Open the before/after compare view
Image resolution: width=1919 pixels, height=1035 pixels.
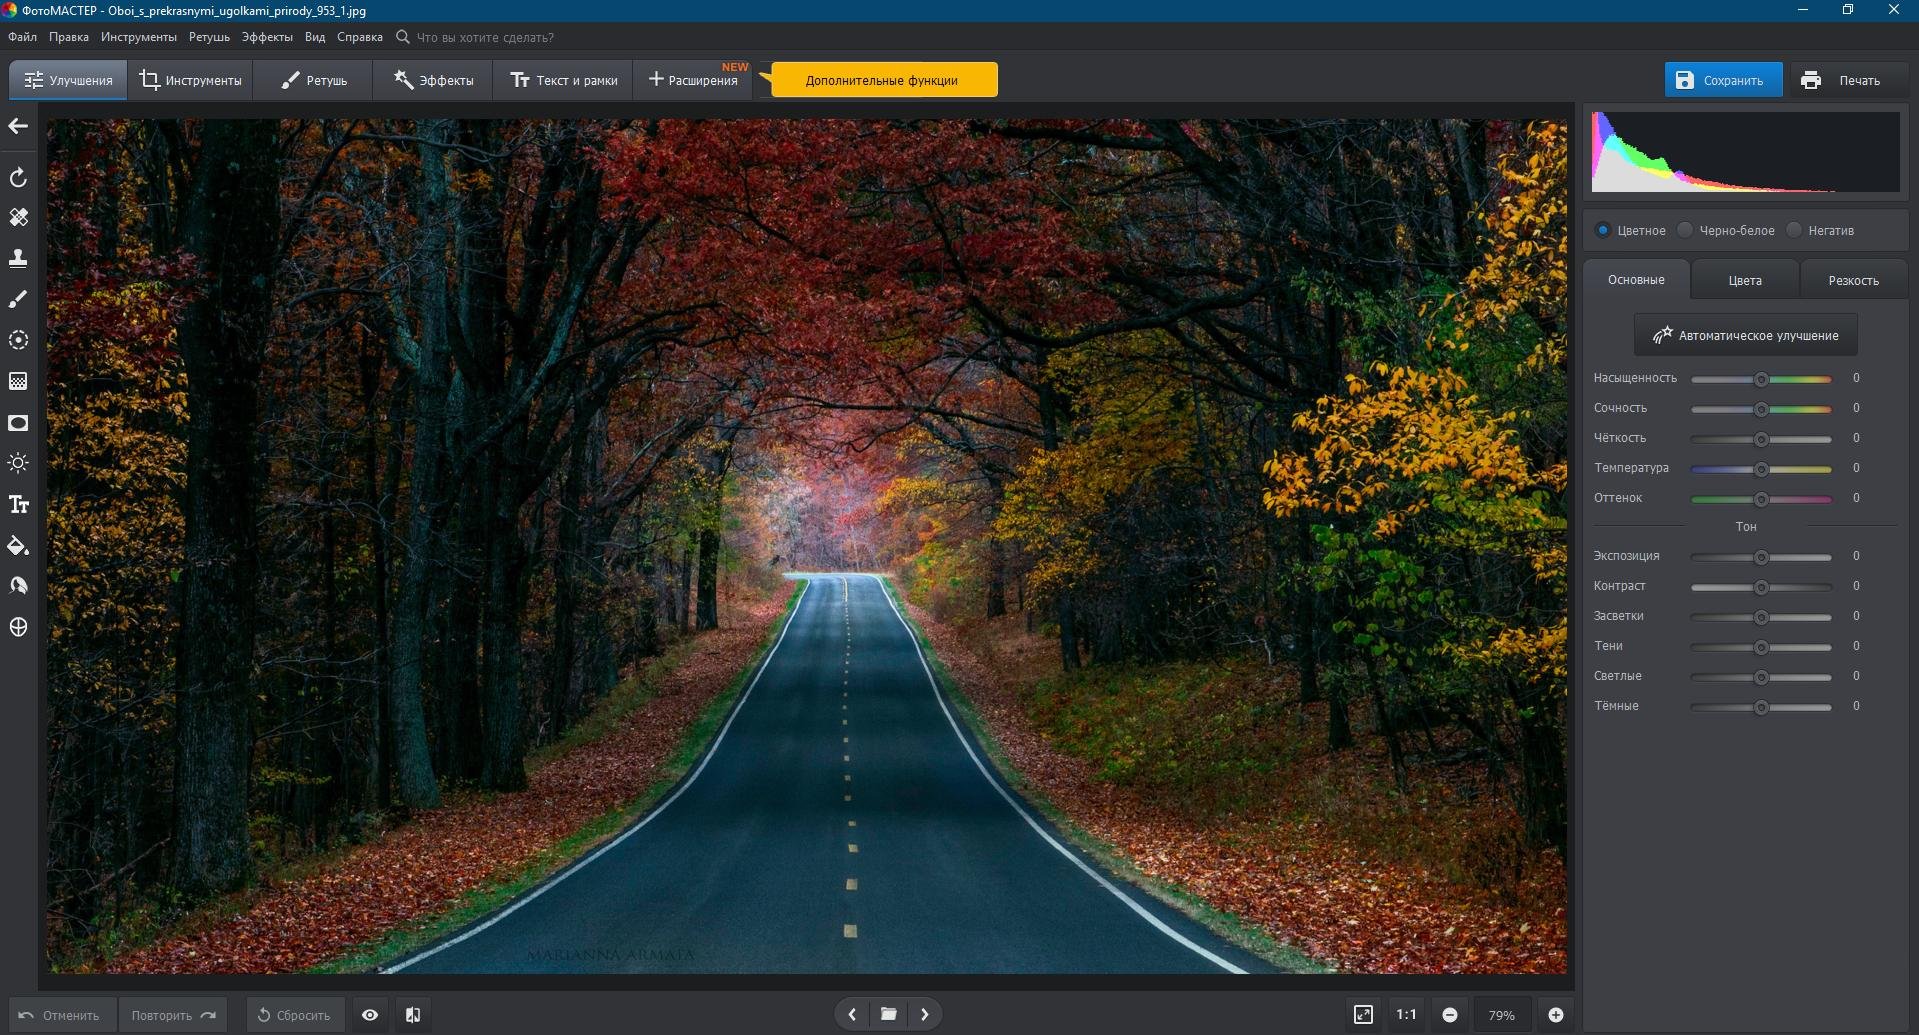tap(412, 1014)
